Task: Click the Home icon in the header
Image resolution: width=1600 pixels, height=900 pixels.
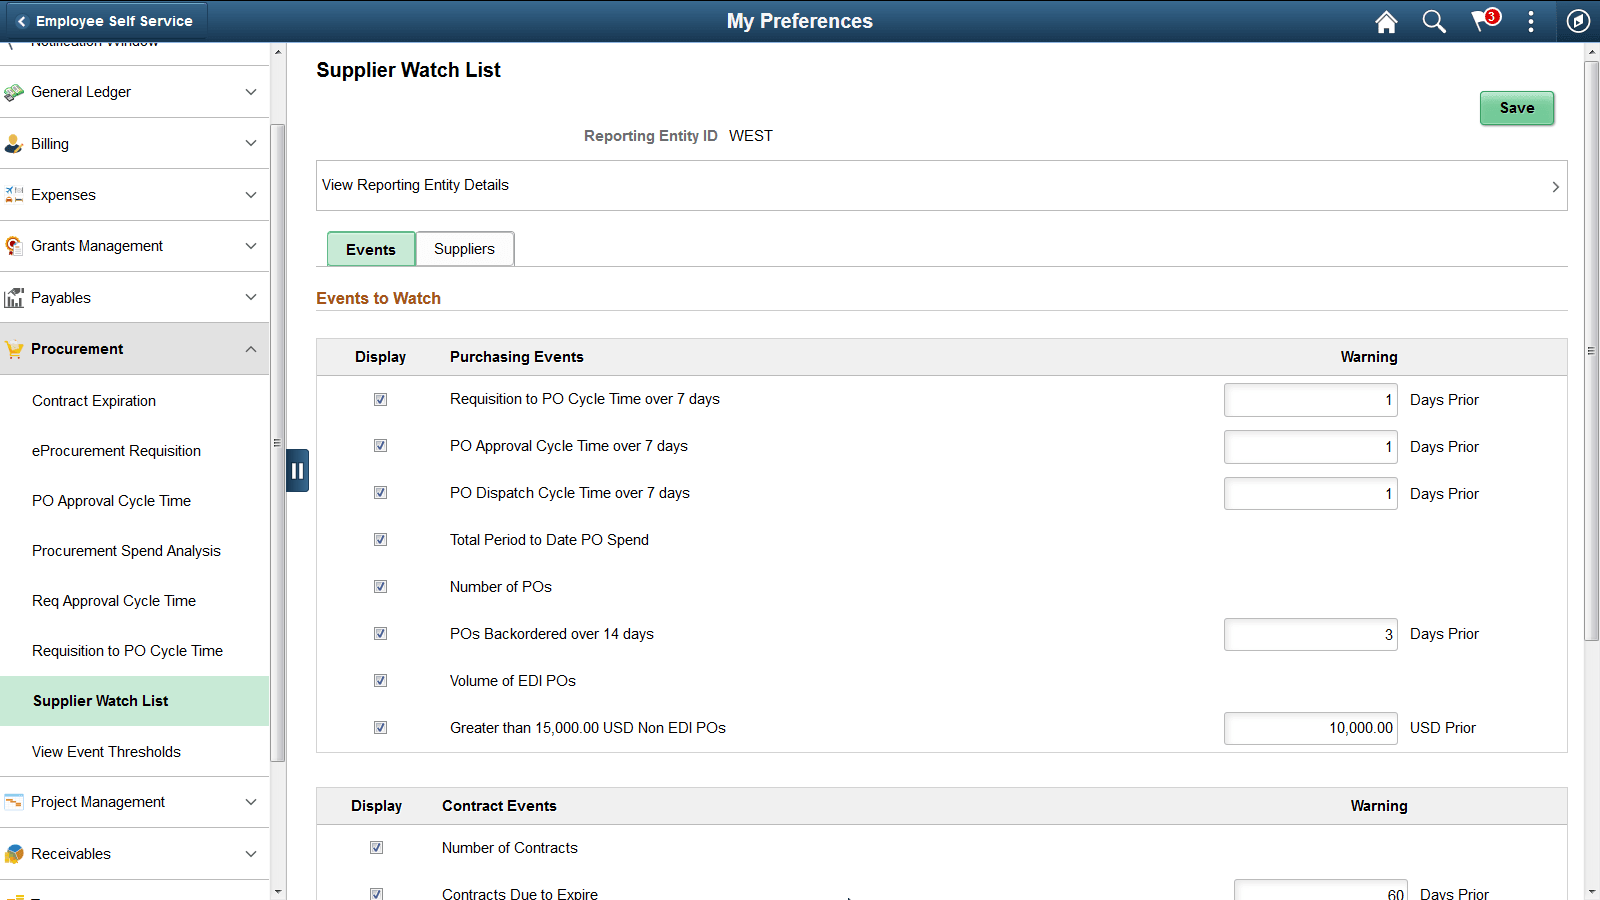Action: coord(1386,21)
